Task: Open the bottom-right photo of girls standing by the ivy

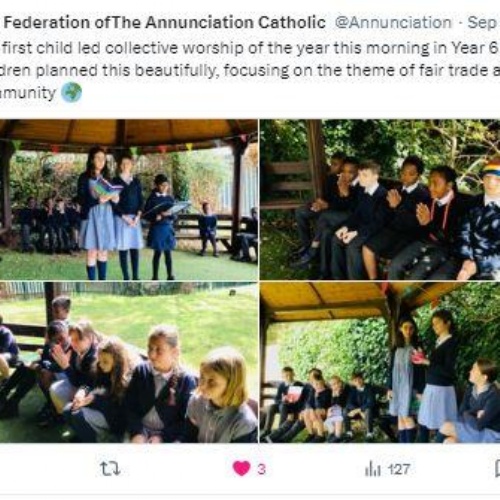Action: (380, 362)
